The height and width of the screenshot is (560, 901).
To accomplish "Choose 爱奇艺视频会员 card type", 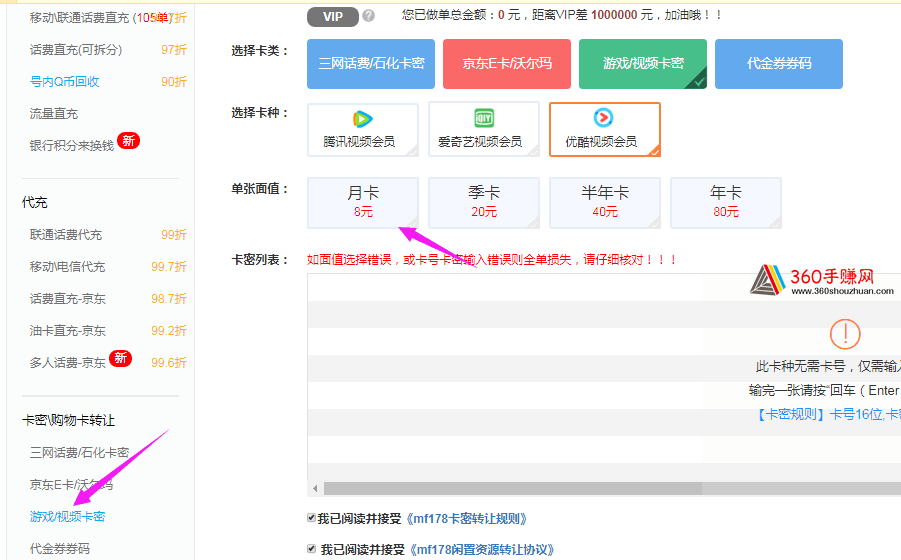I will click(x=484, y=129).
